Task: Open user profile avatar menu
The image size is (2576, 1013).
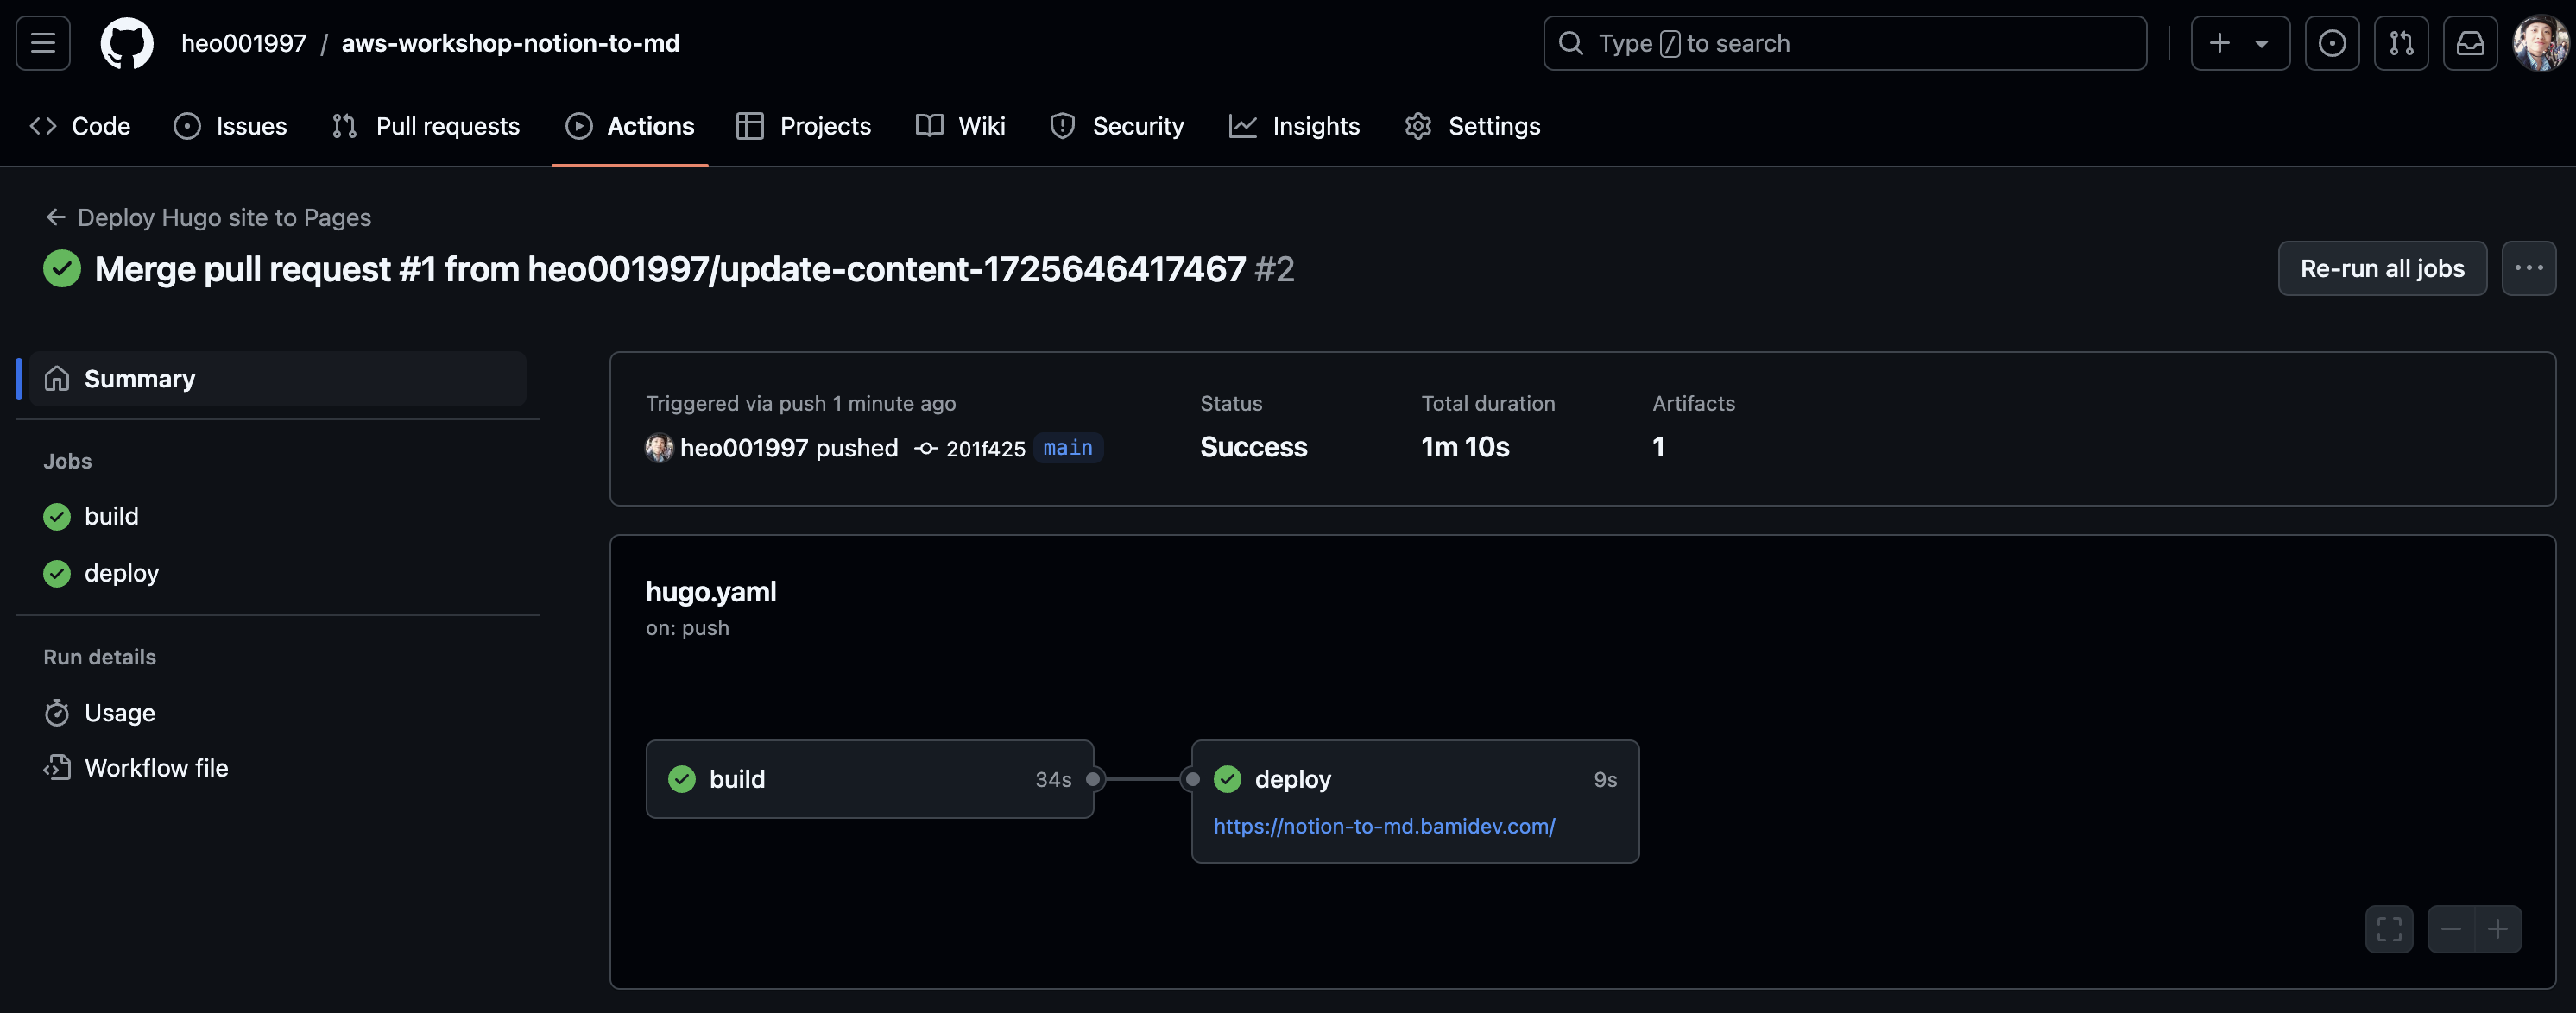Action: click(2540, 43)
